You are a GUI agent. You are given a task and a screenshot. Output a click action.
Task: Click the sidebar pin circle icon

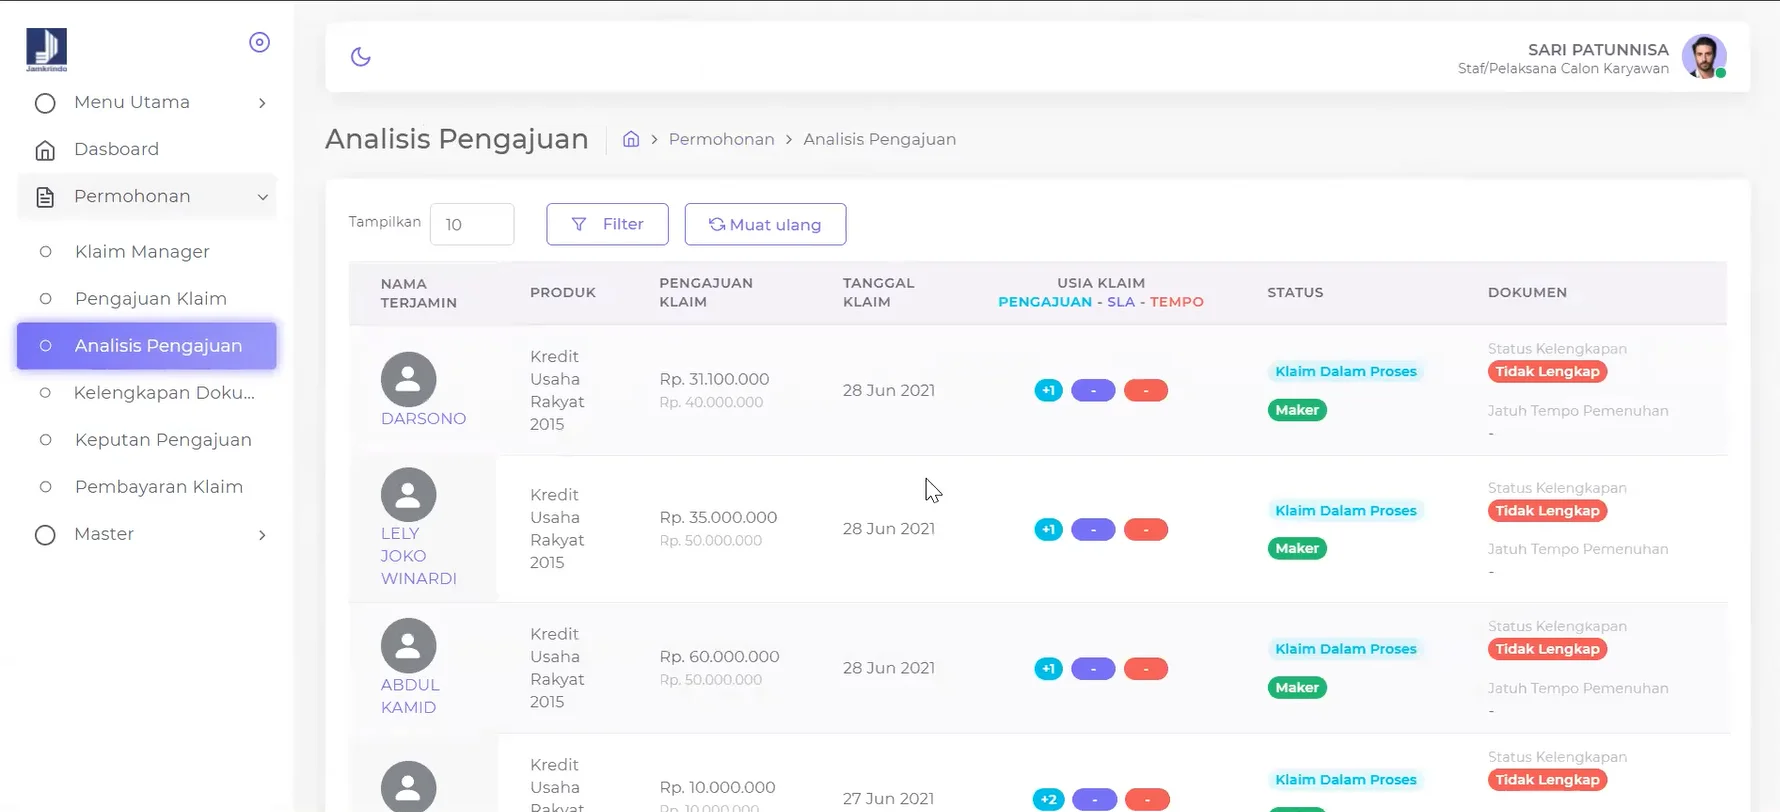click(259, 42)
